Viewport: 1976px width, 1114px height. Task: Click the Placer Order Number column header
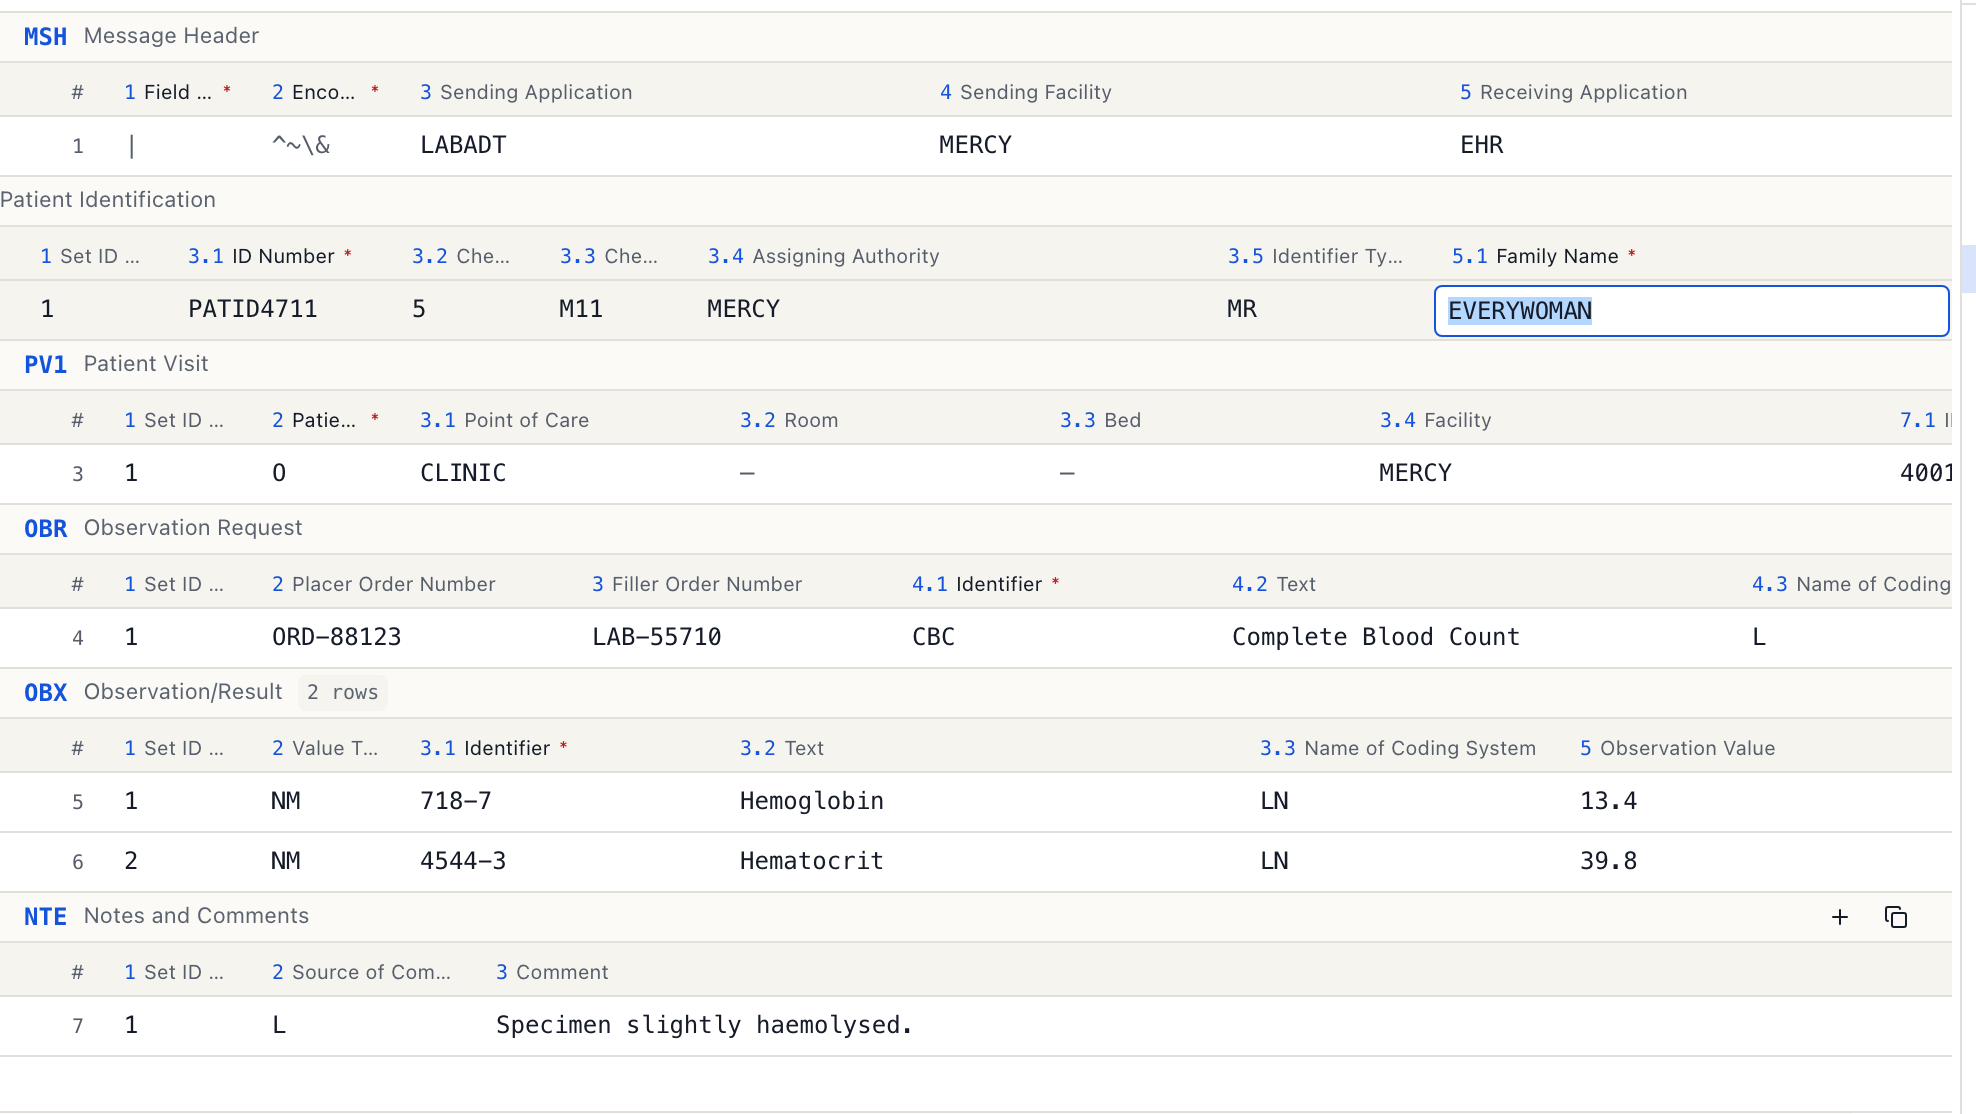(x=383, y=584)
